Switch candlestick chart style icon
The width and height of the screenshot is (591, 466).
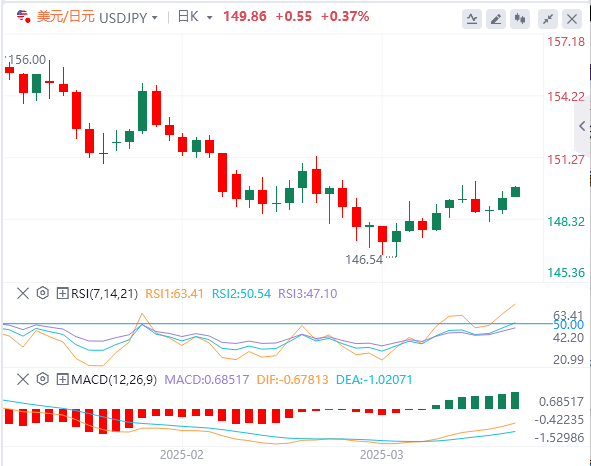(x=520, y=18)
